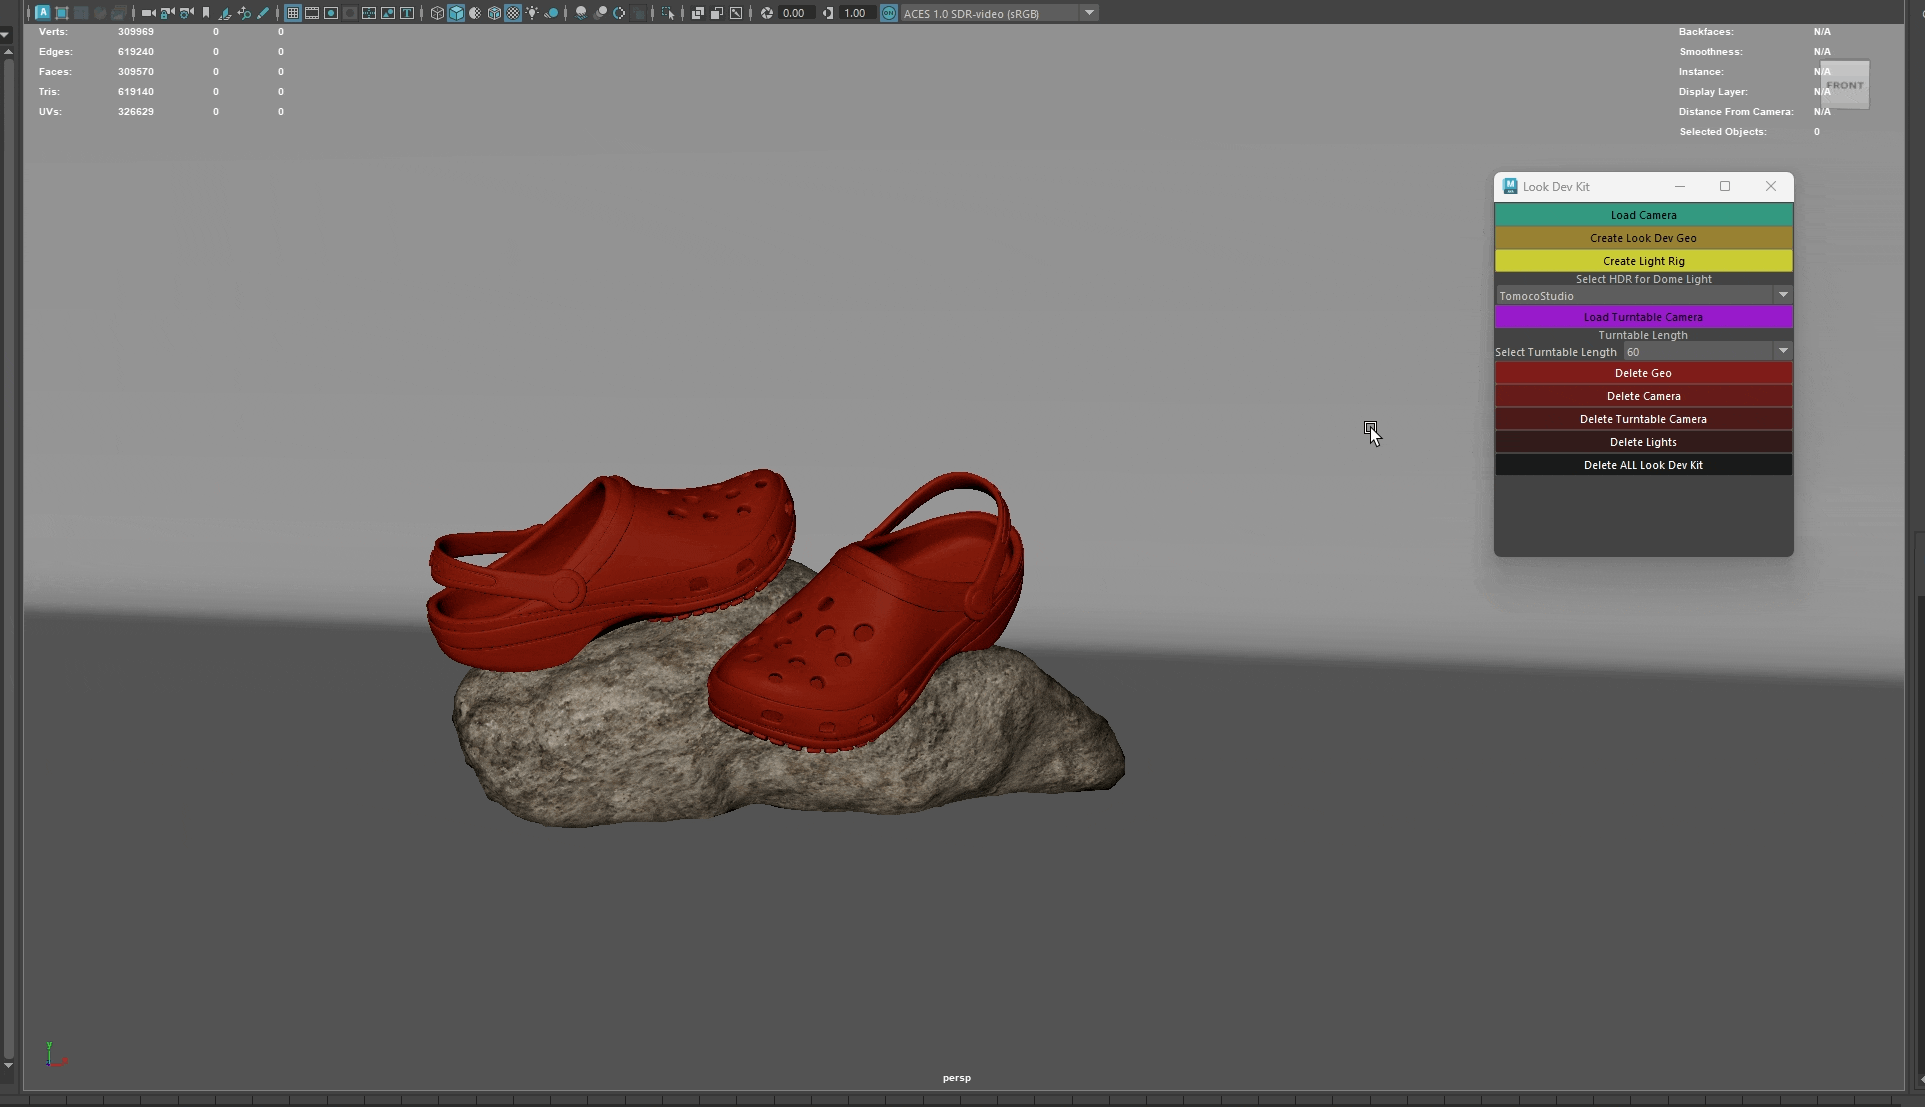Click the Faces count 309570

tap(136, 72)
